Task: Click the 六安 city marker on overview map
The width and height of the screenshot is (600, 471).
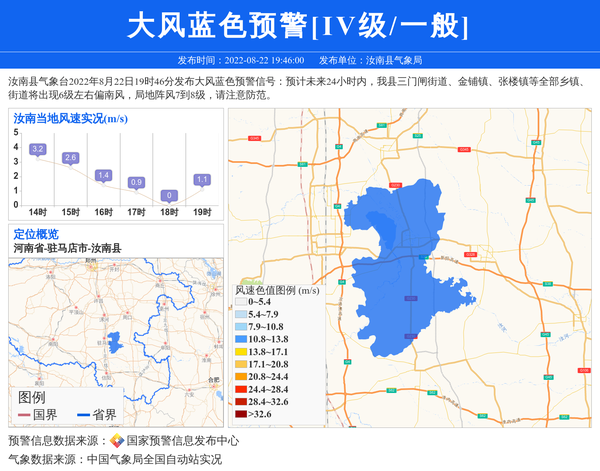Action: coord(189,392)
